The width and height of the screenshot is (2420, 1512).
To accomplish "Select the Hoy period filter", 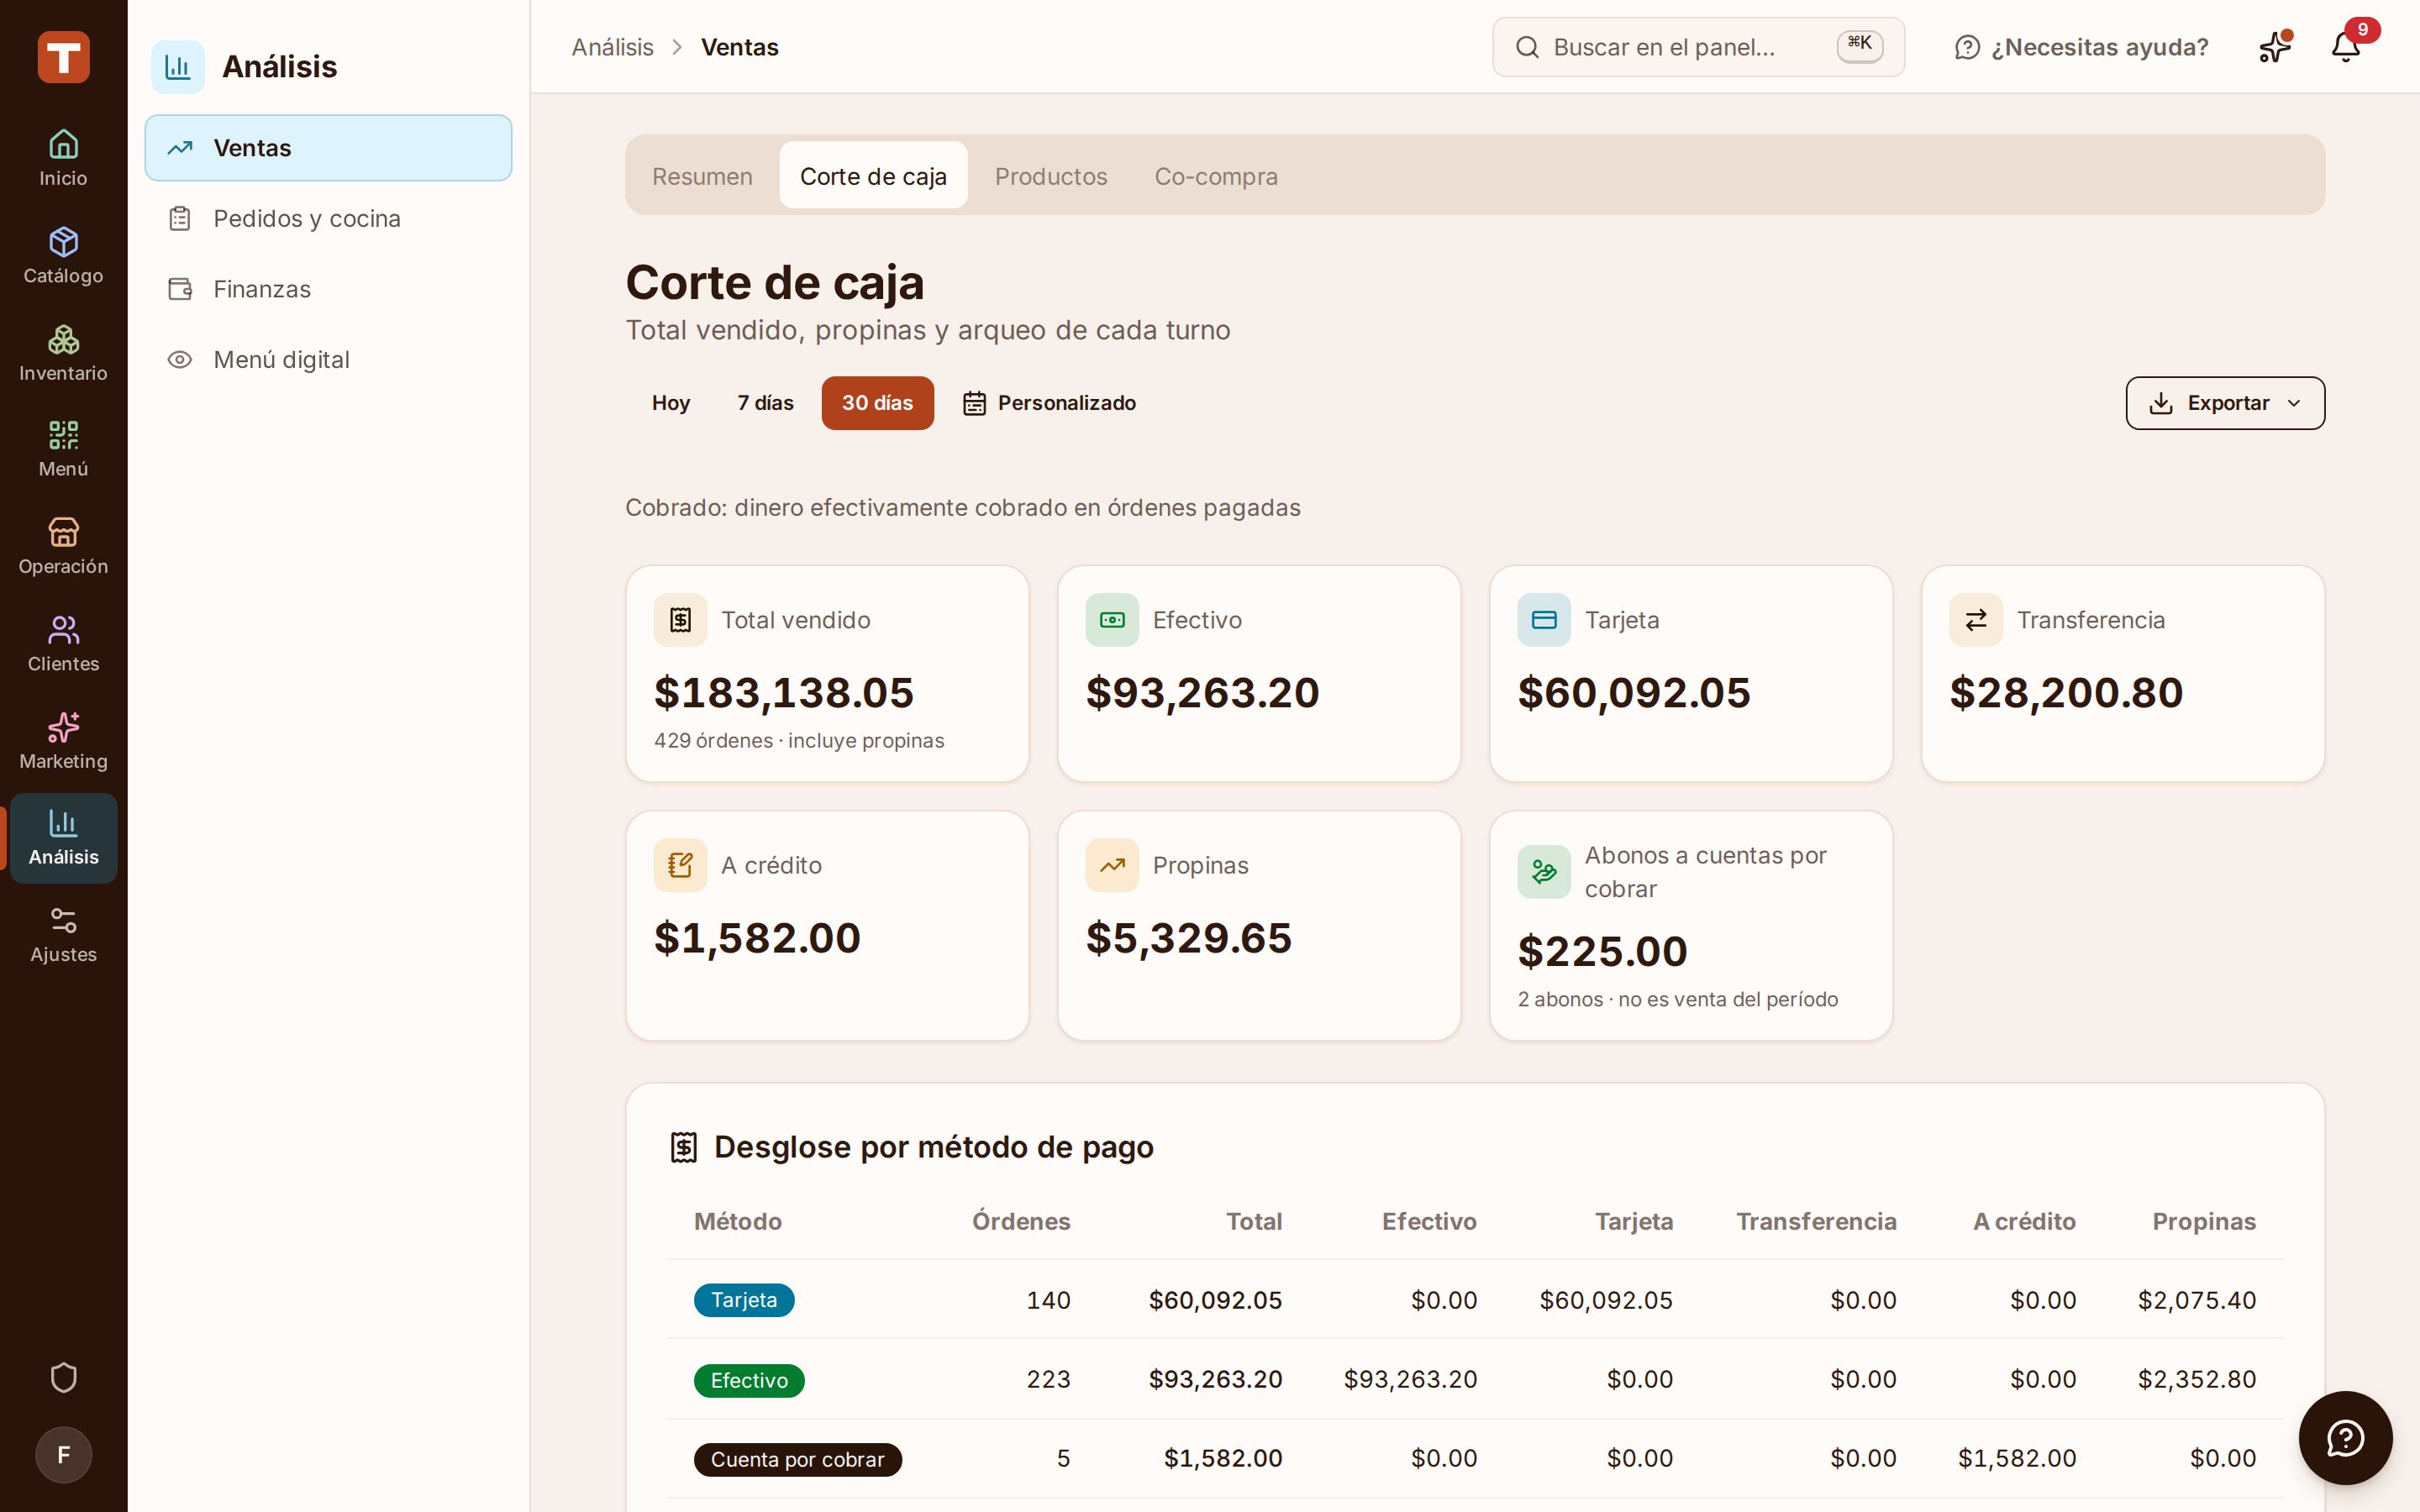I will pos(671,403).
